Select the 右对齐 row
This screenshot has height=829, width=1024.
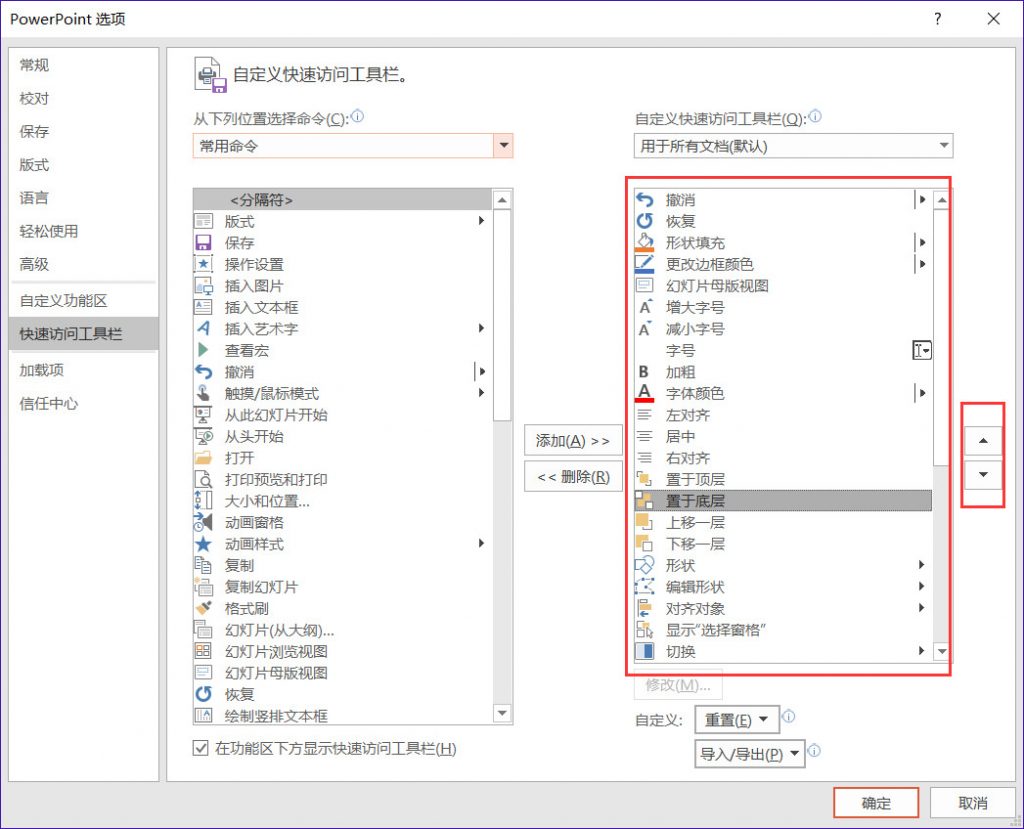pos(783,458)
